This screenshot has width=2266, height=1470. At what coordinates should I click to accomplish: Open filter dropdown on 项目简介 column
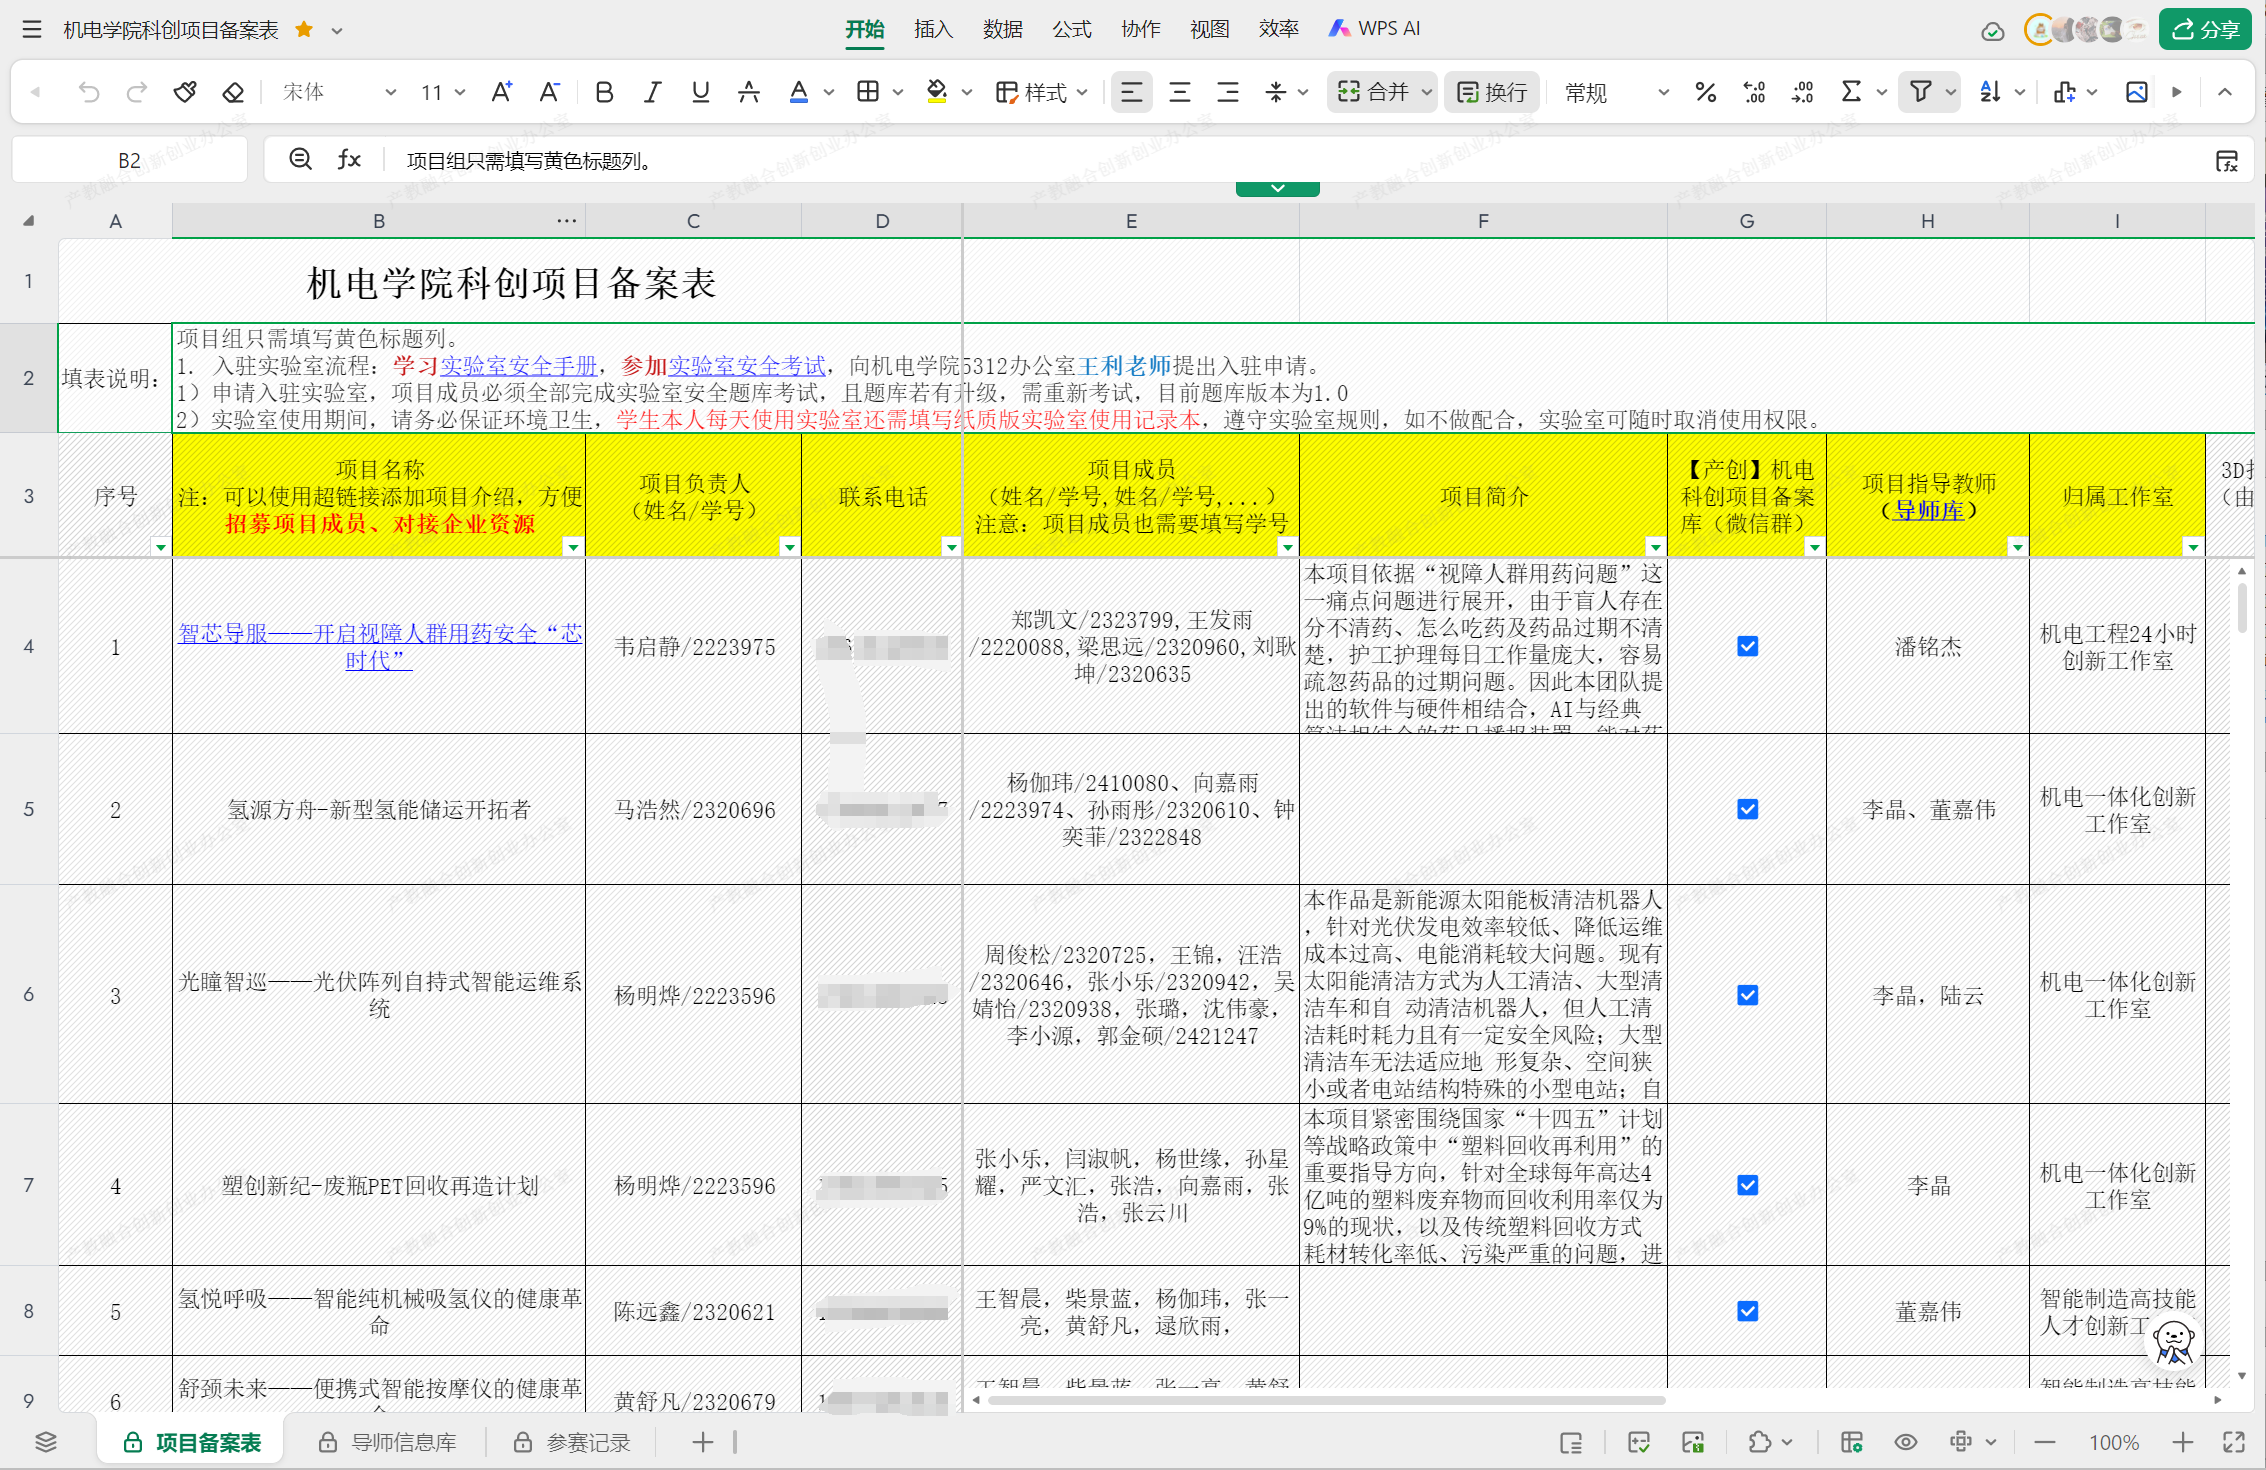point(1655,547)
